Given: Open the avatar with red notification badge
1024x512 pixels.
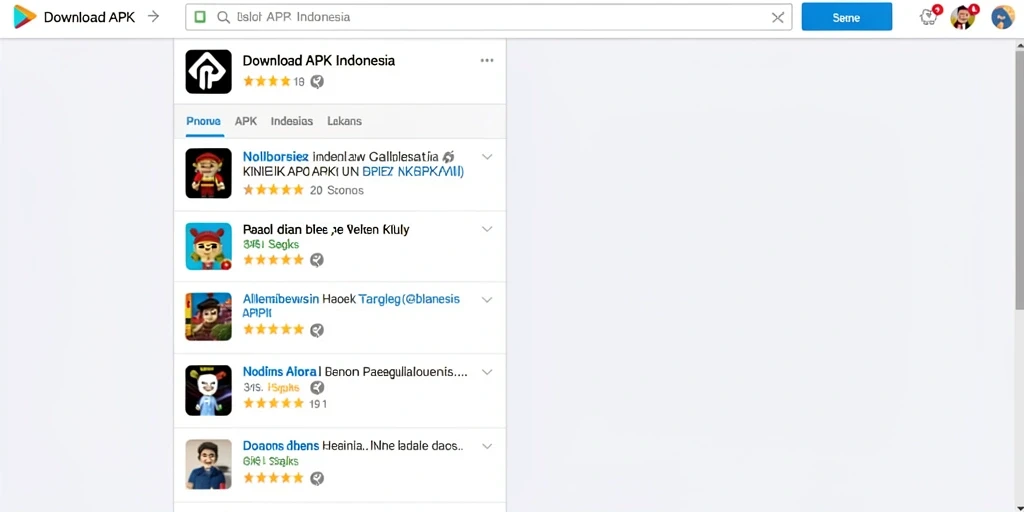Looking at the screenshot, I should click(x=963, y=16).
